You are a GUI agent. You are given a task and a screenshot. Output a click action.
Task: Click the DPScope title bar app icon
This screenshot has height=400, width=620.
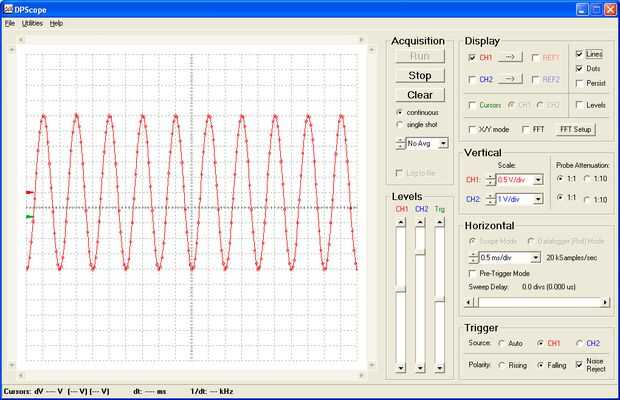click(8, 9)
